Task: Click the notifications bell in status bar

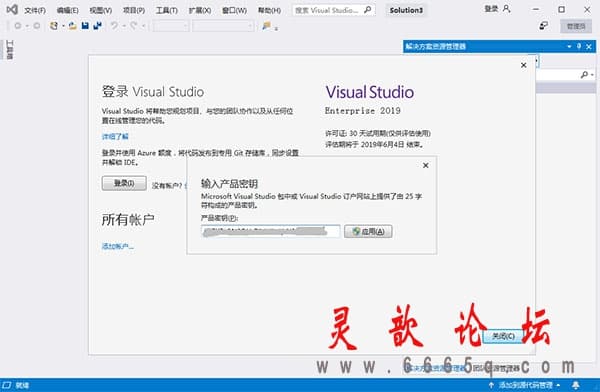Action: pyautogui.click(x=576, y=385)
